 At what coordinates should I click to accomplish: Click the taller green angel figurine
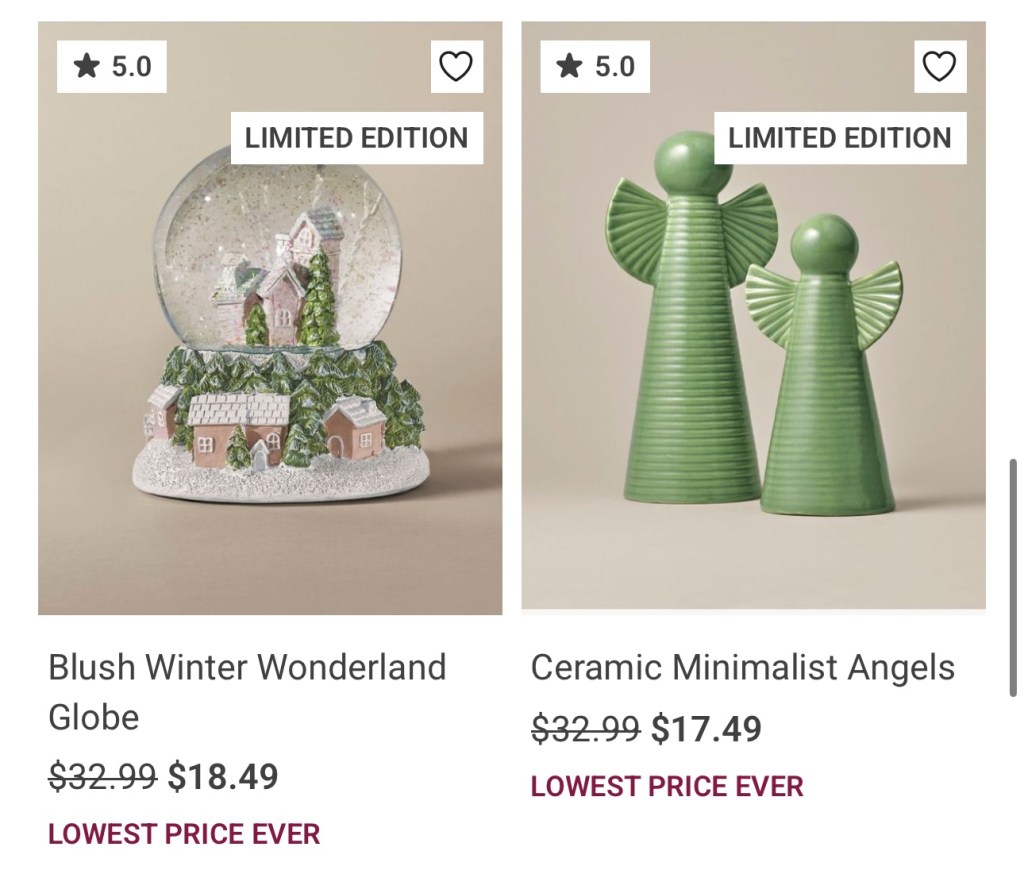click(690, 340)
